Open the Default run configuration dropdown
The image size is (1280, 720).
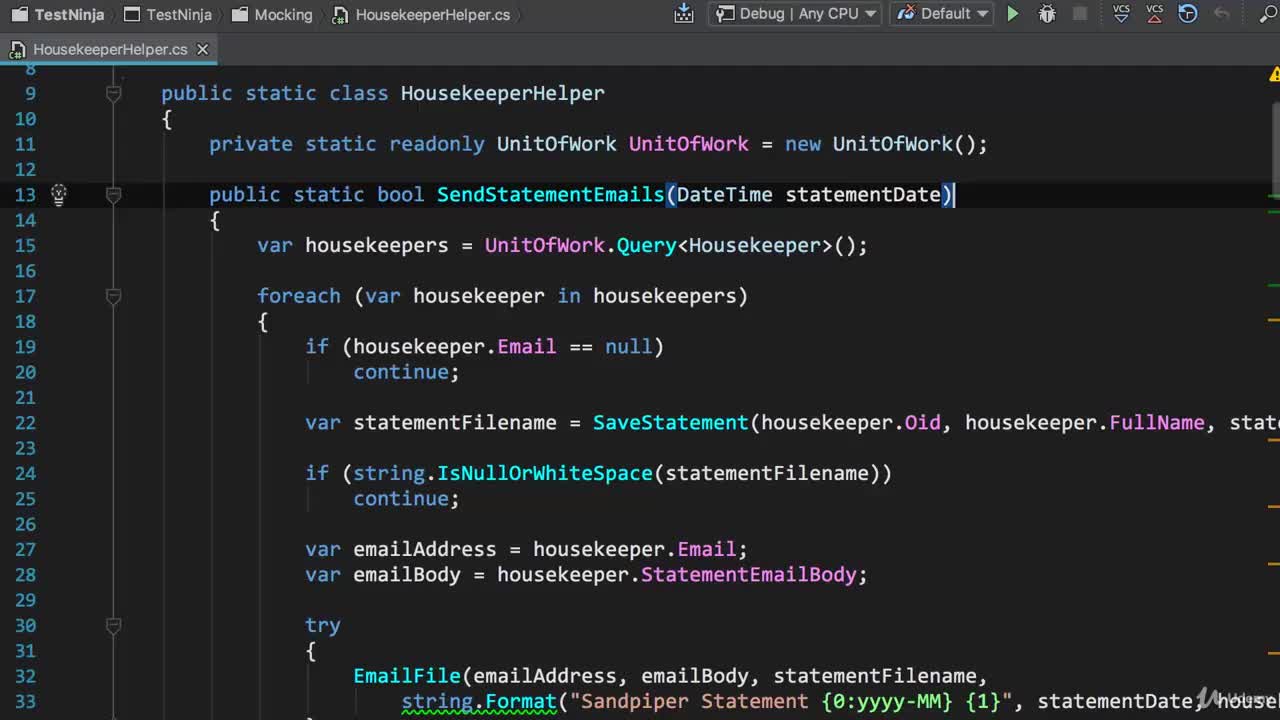[942, 14]
